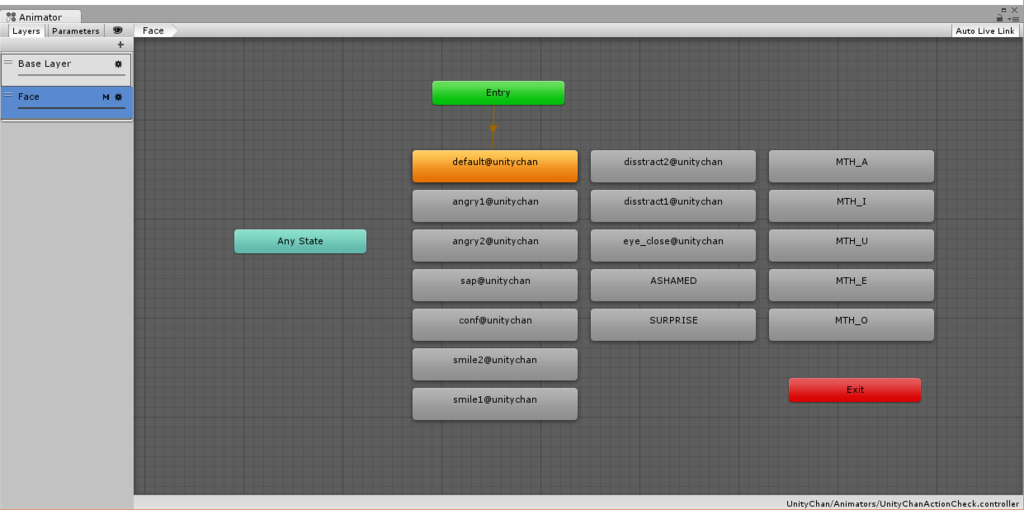This screenshot has width=1024, height=510.
Task: Select the Face layer row
Action: tap(66, 103)
